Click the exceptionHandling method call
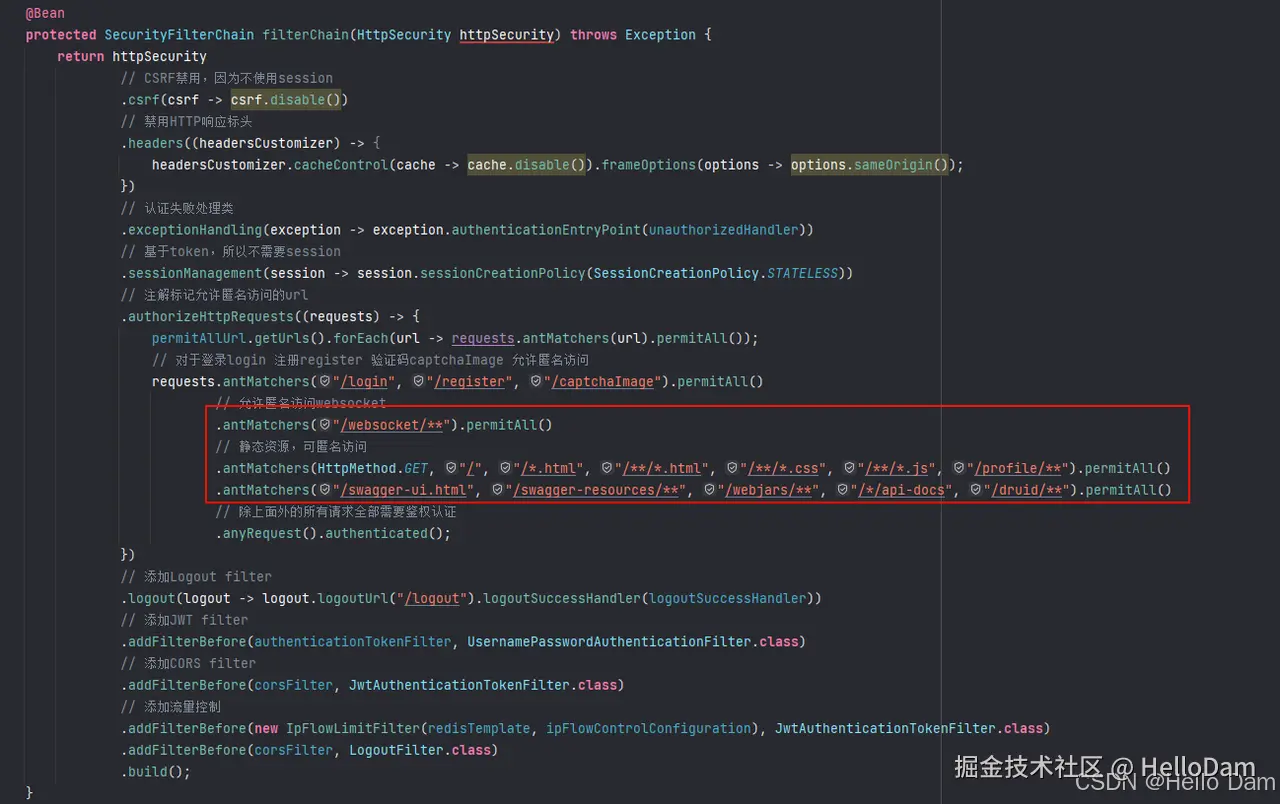Screen dimensions: 1280x804 (197, 229)
